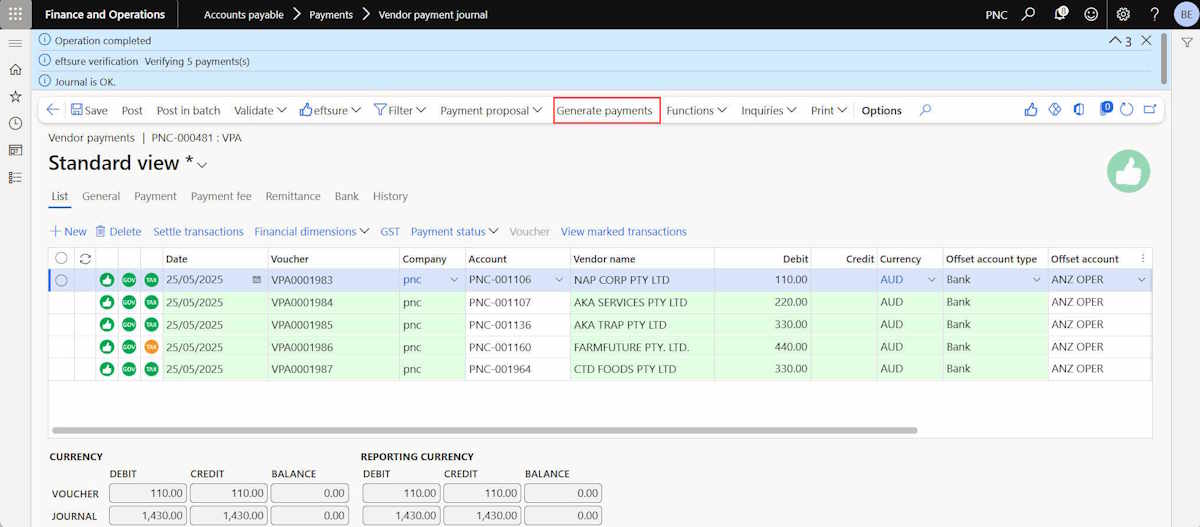
Task: Open Validate dropdown menu
Action: 260,110
